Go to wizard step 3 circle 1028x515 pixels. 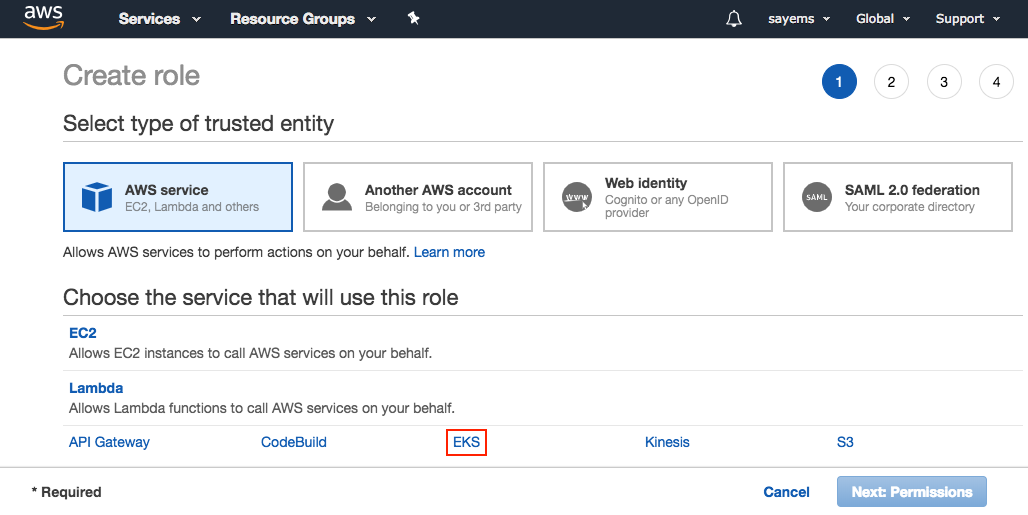[943, 82]
